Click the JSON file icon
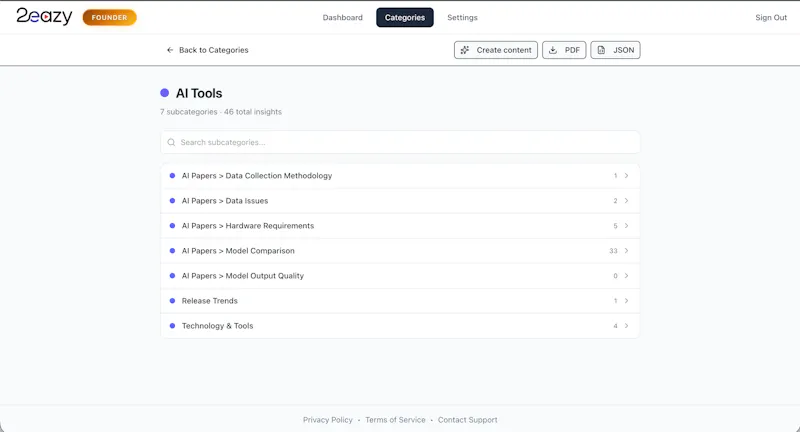This screenshot has height=432, width=800. coord(602,50)
